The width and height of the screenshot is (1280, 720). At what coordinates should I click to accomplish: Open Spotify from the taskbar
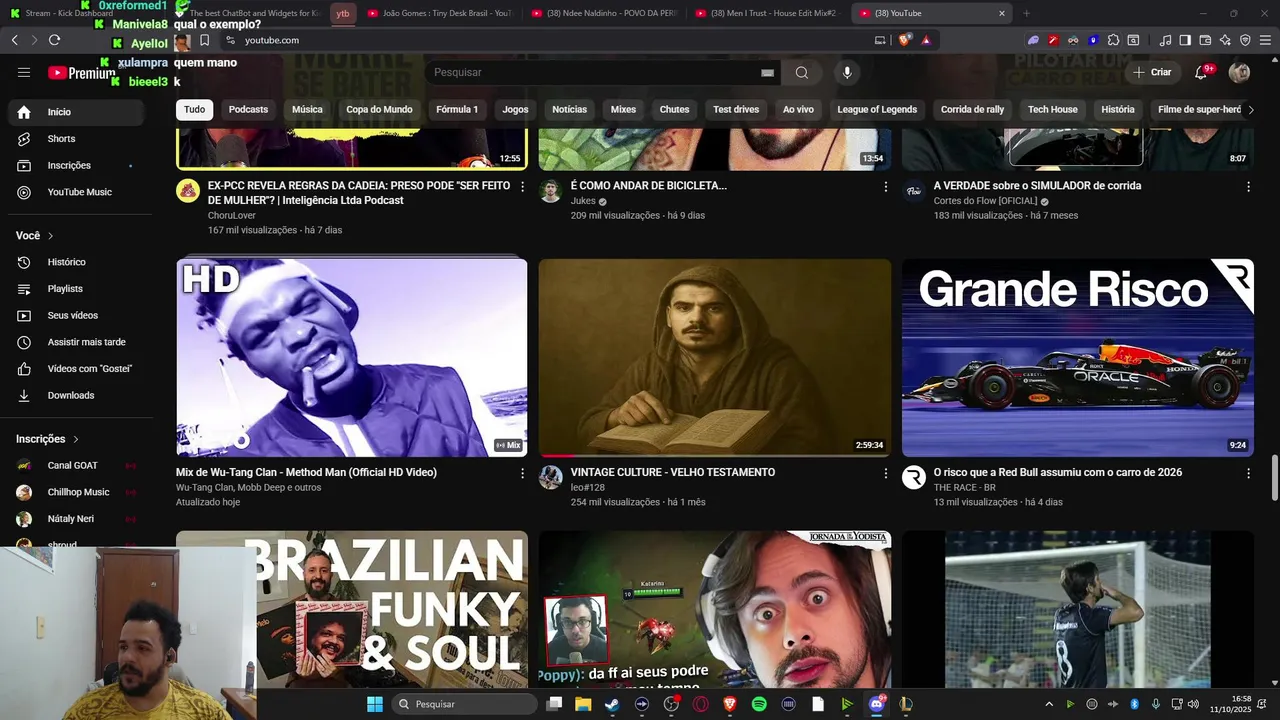(x=759, y=704)
